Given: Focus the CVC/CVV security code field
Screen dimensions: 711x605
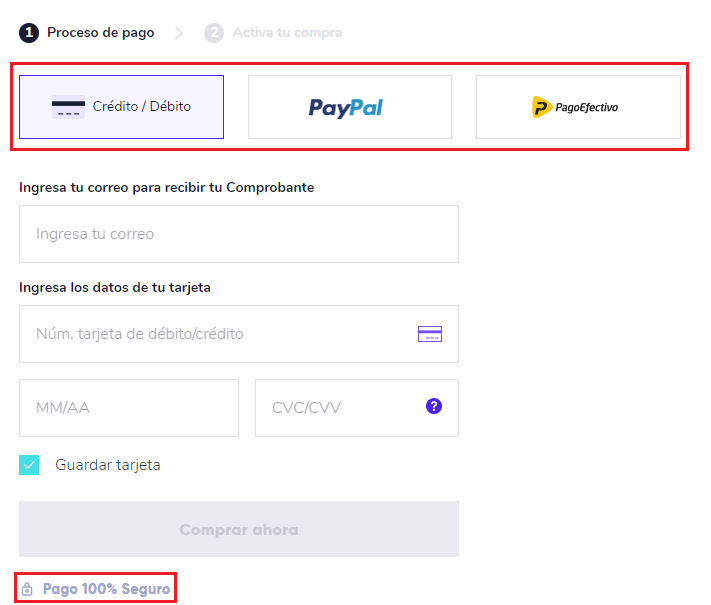Looking at the screenshot, I should pyautogui.click(x=357, y=408).
